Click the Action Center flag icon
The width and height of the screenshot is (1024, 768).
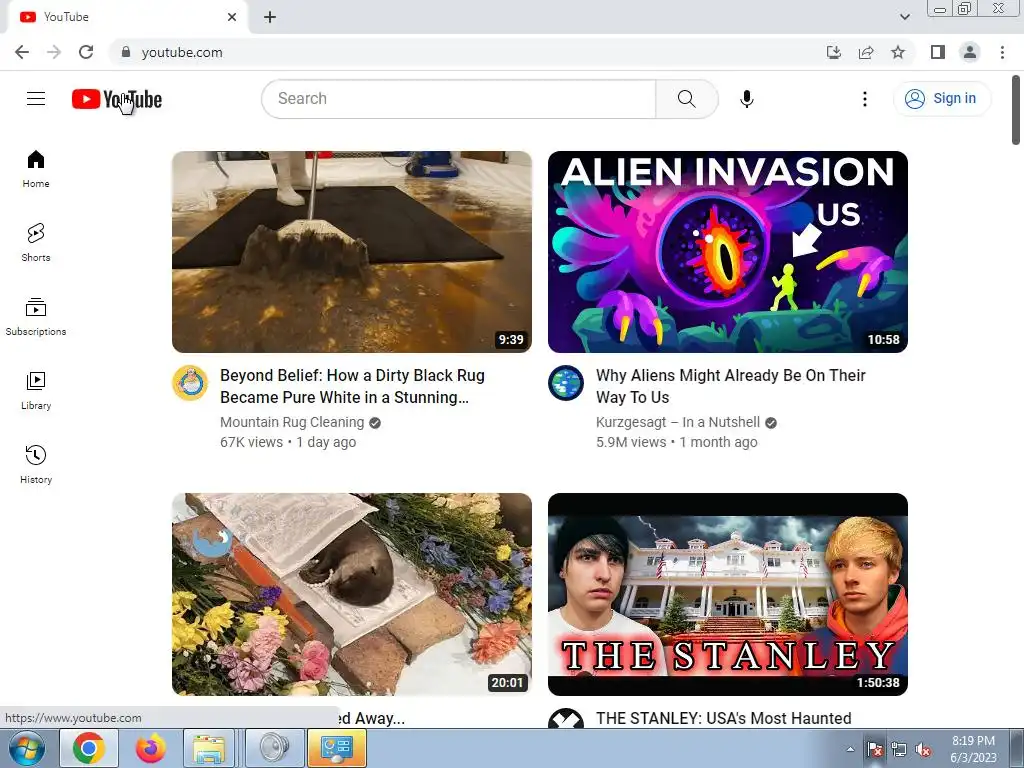[x=874, y=750]
